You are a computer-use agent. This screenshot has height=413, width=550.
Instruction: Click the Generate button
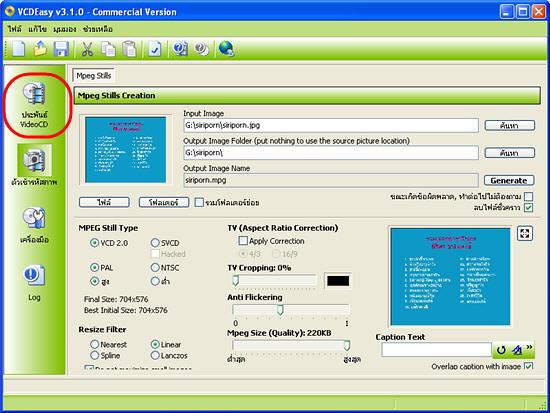(x=509, y=180)
